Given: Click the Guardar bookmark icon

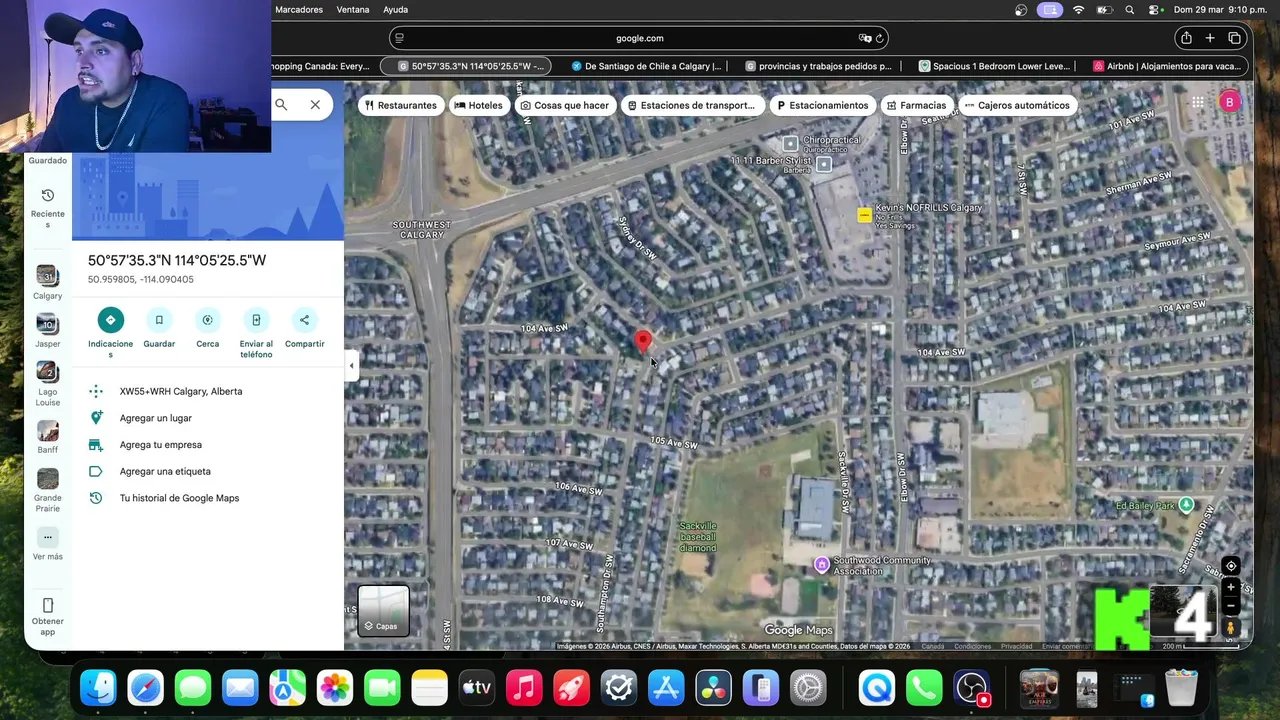Looking at the screenshot, I should click(x=159, y=320).
